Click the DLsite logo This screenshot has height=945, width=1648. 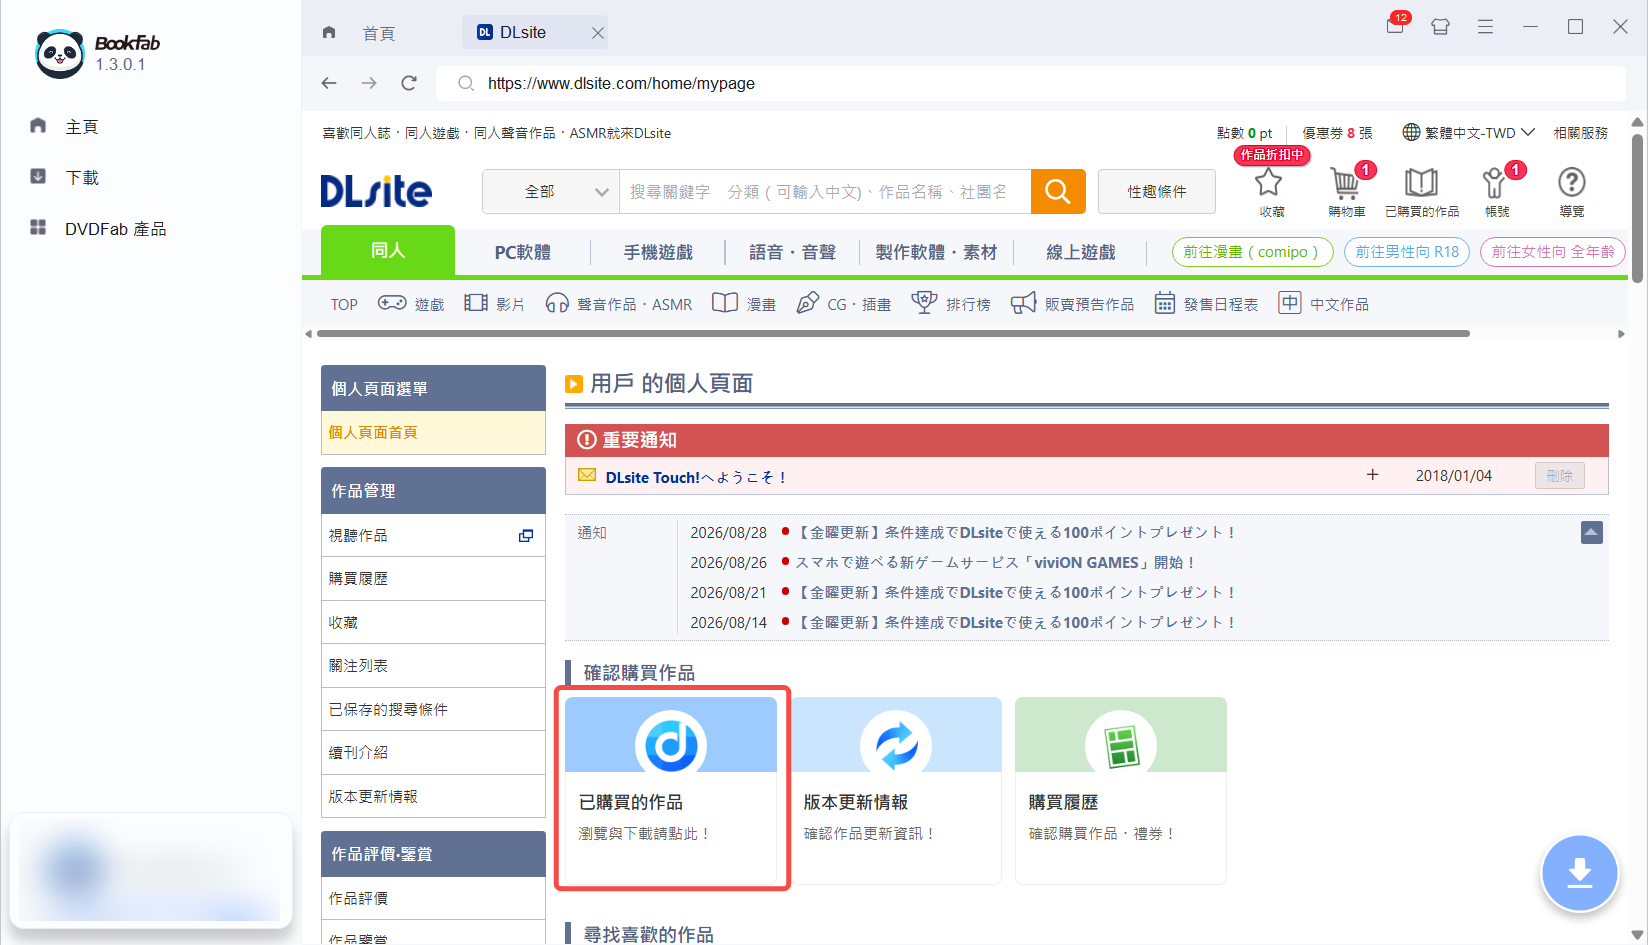(376, 190)
